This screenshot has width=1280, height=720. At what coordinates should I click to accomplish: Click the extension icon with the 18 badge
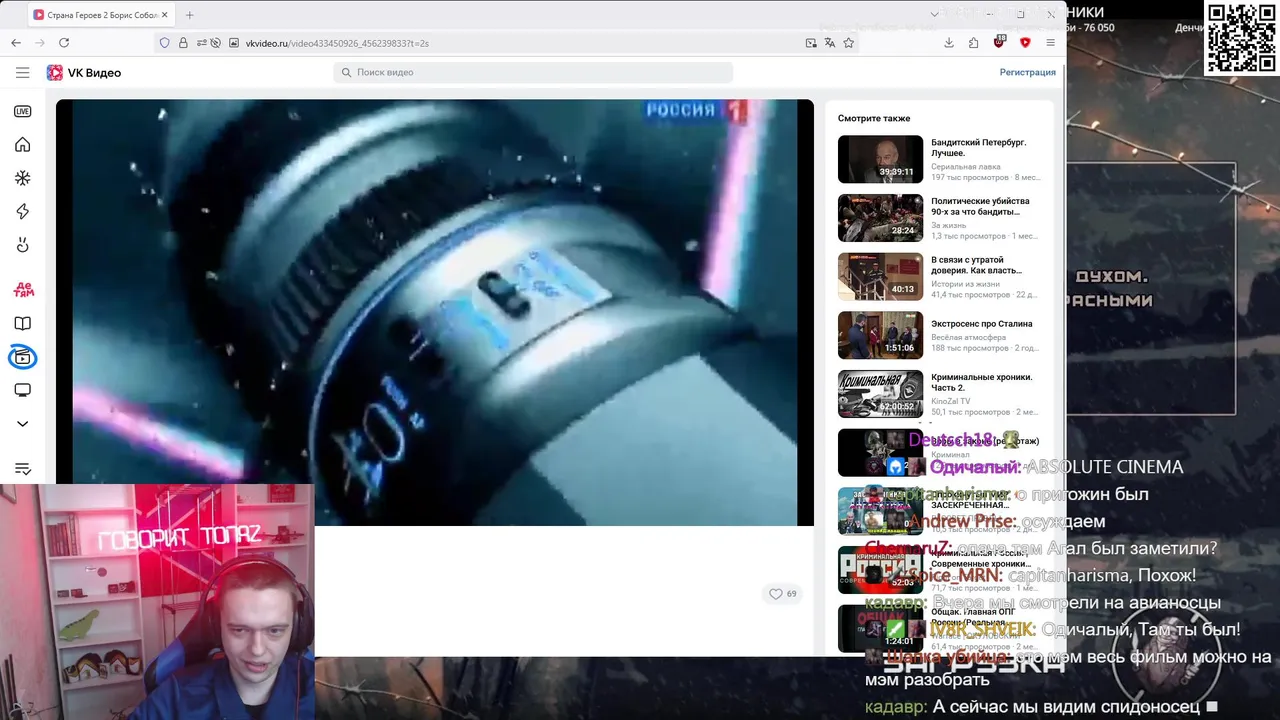point(999,42)
